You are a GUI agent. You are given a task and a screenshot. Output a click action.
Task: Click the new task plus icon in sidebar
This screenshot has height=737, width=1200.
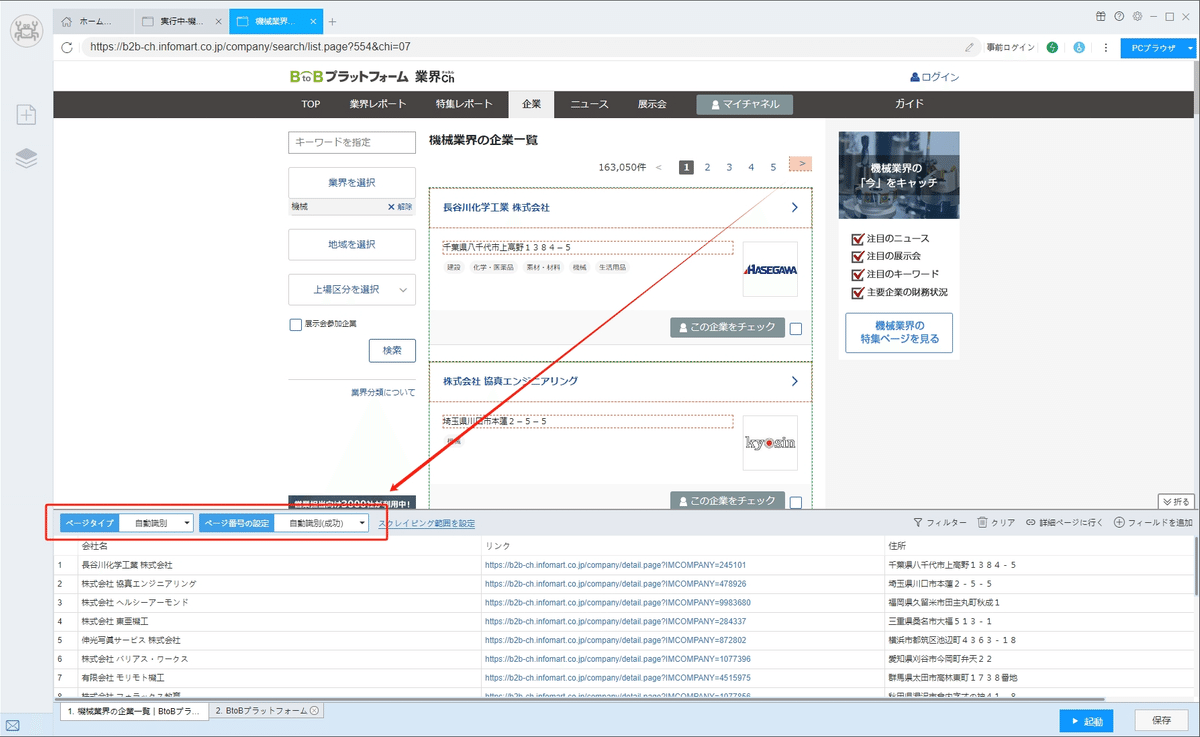[x=26, y=115]
